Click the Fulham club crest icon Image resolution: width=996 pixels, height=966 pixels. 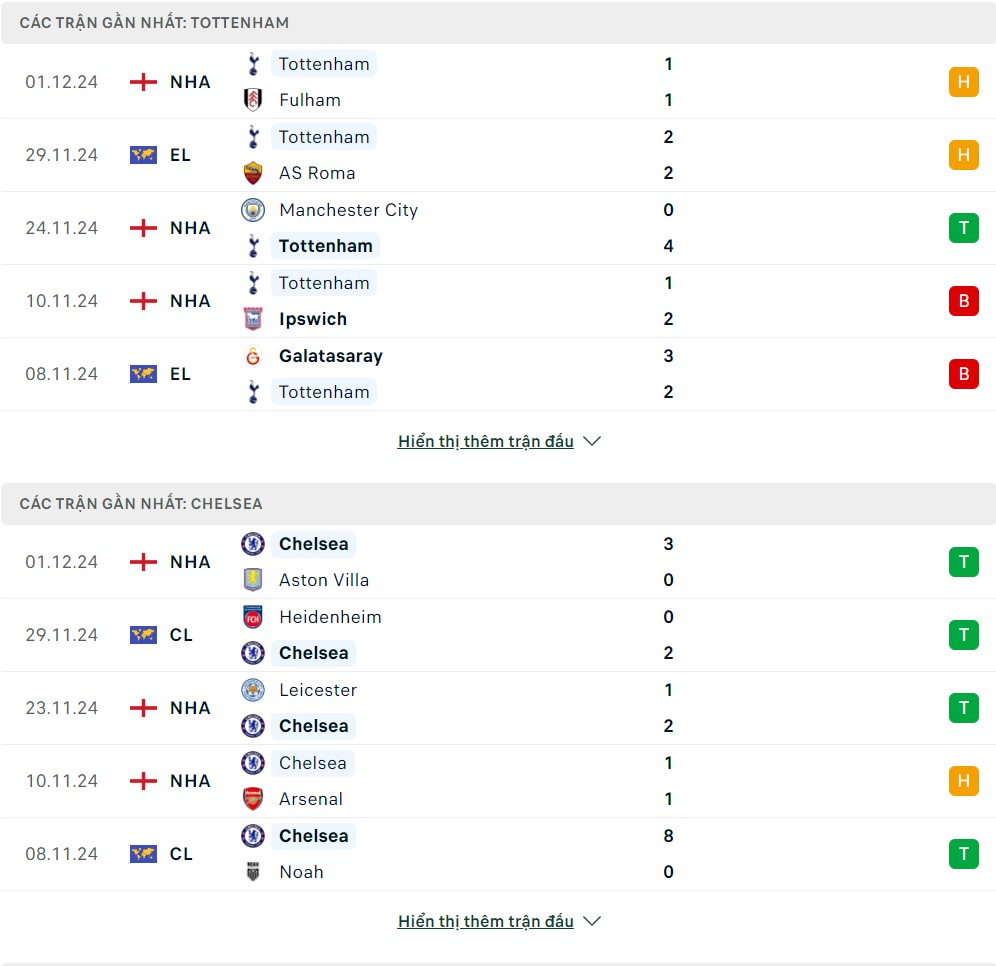pos(253,100)
